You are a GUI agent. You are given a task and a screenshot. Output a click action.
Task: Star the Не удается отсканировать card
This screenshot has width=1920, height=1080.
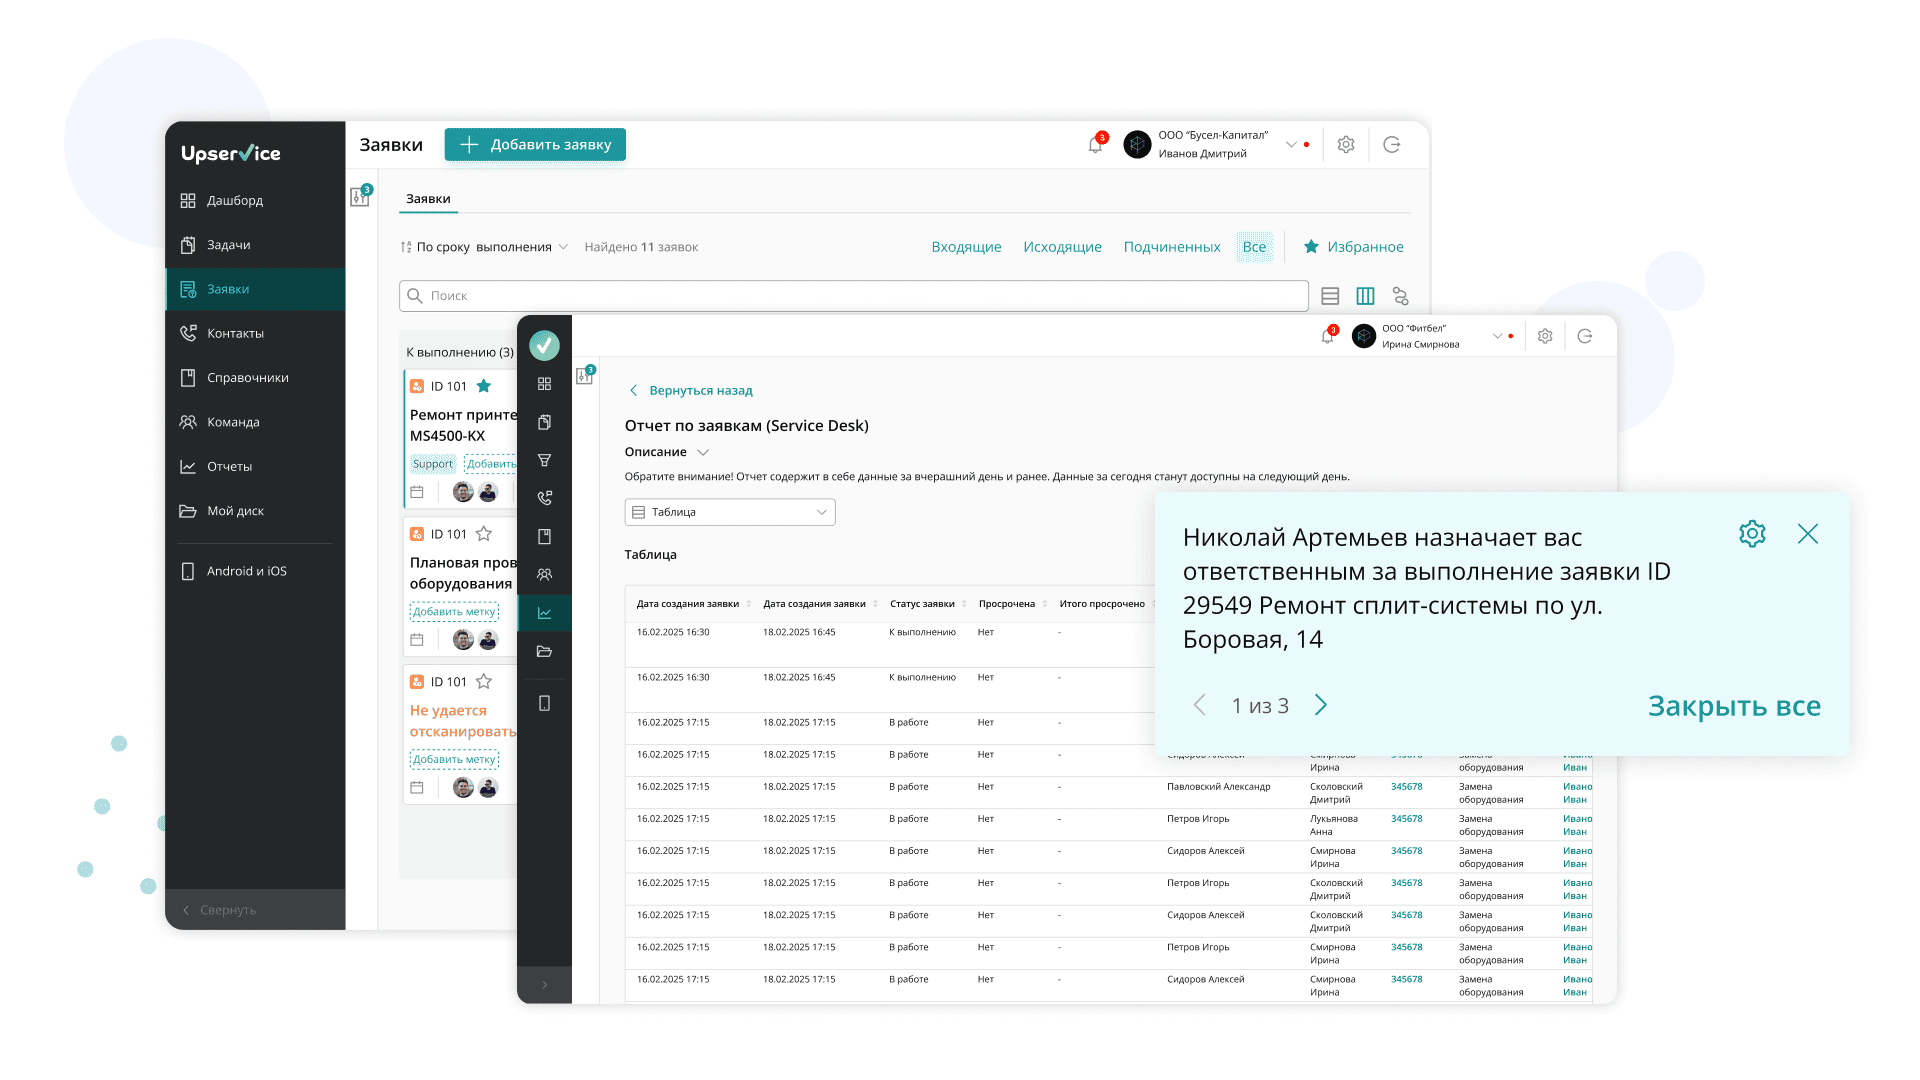coord(484,682)
